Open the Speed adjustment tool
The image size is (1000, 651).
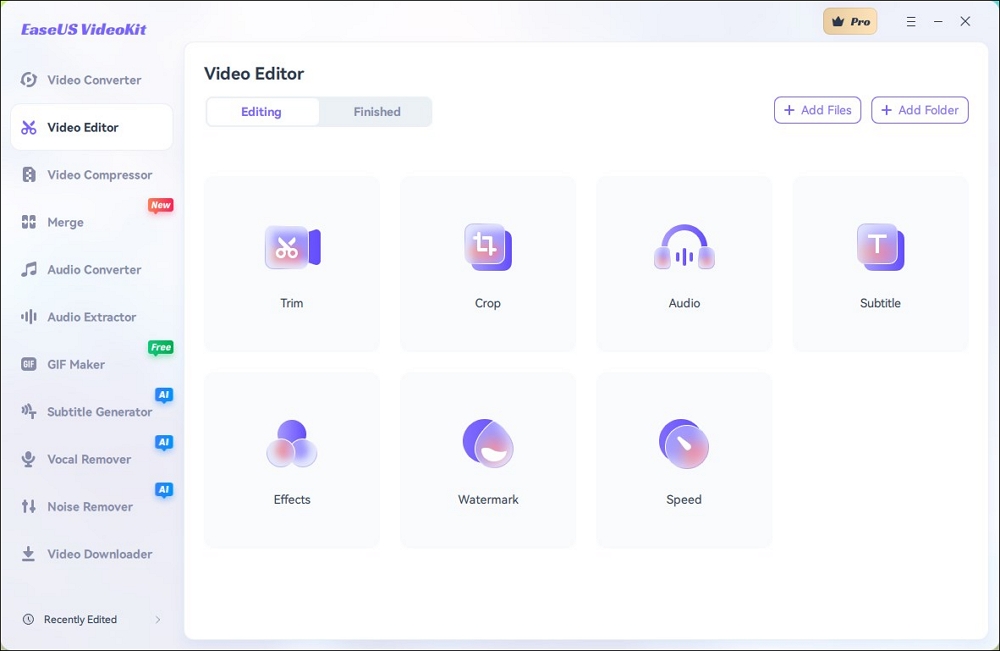pyautogui.click(x=683, y=459)
